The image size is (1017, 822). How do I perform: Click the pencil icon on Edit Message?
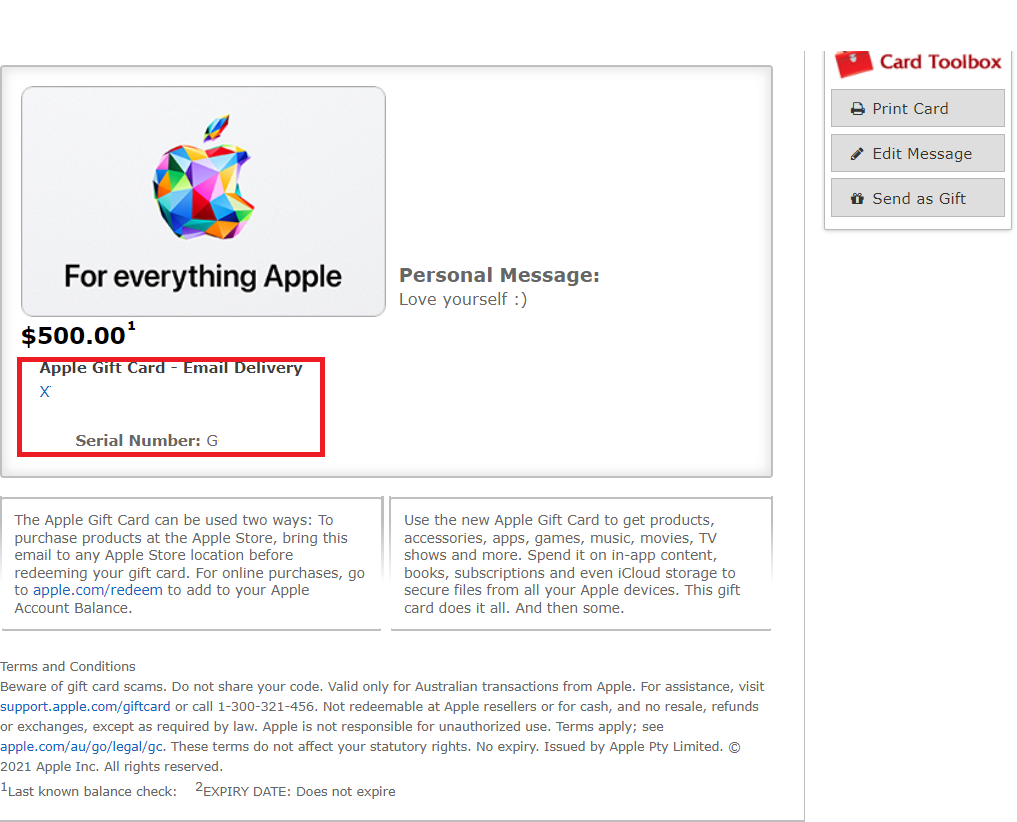(857, 154)
